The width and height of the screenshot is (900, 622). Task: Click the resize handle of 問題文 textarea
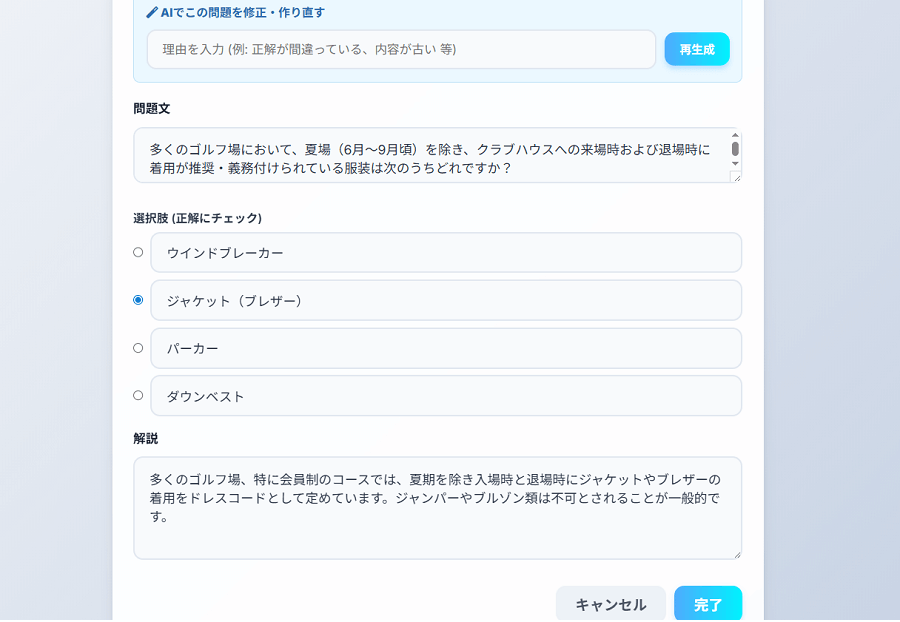click(736, 177)
